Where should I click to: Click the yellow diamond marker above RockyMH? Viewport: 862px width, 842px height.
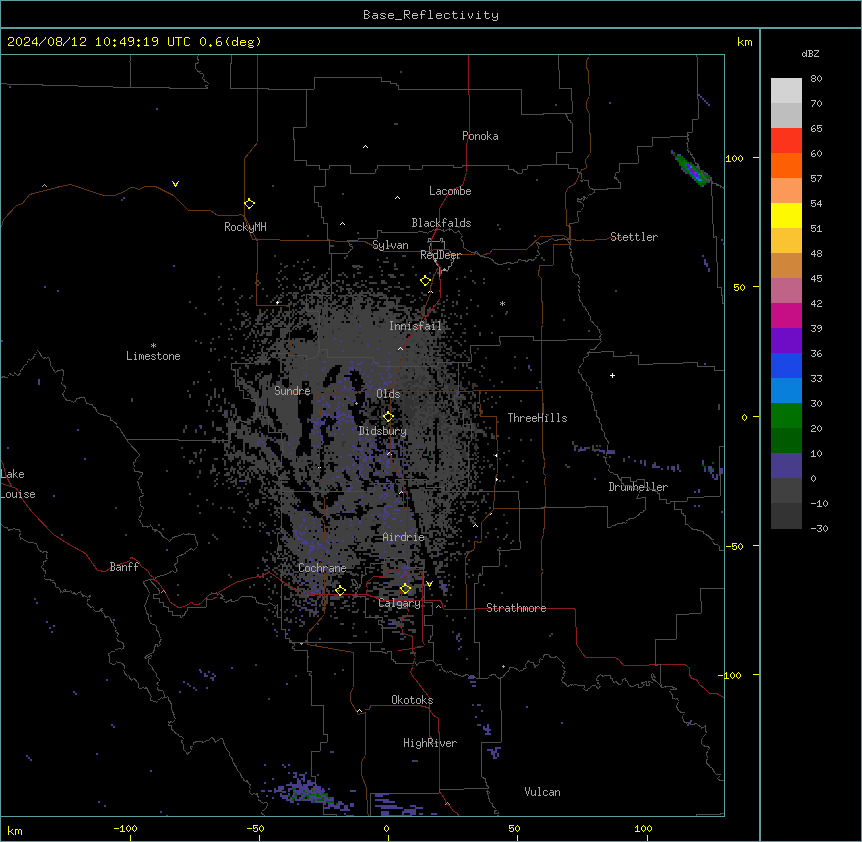[x=249, y=204]
